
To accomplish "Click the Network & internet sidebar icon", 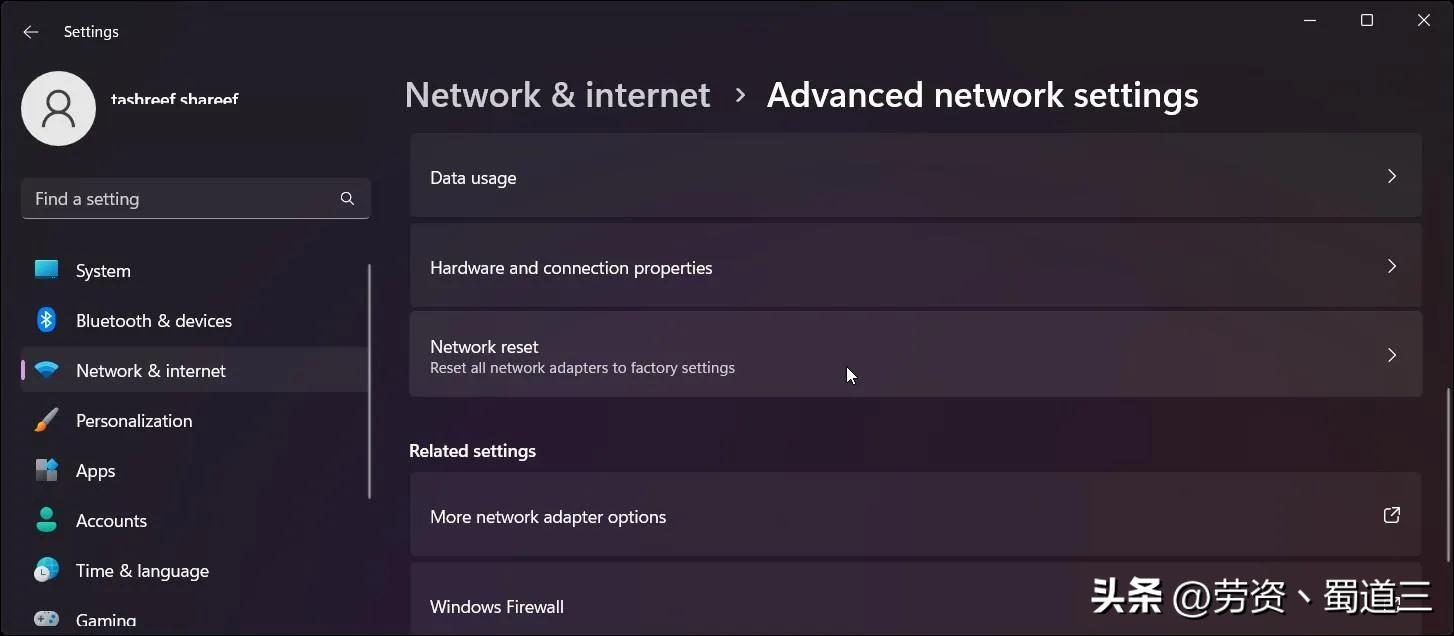I will point(46,370).
